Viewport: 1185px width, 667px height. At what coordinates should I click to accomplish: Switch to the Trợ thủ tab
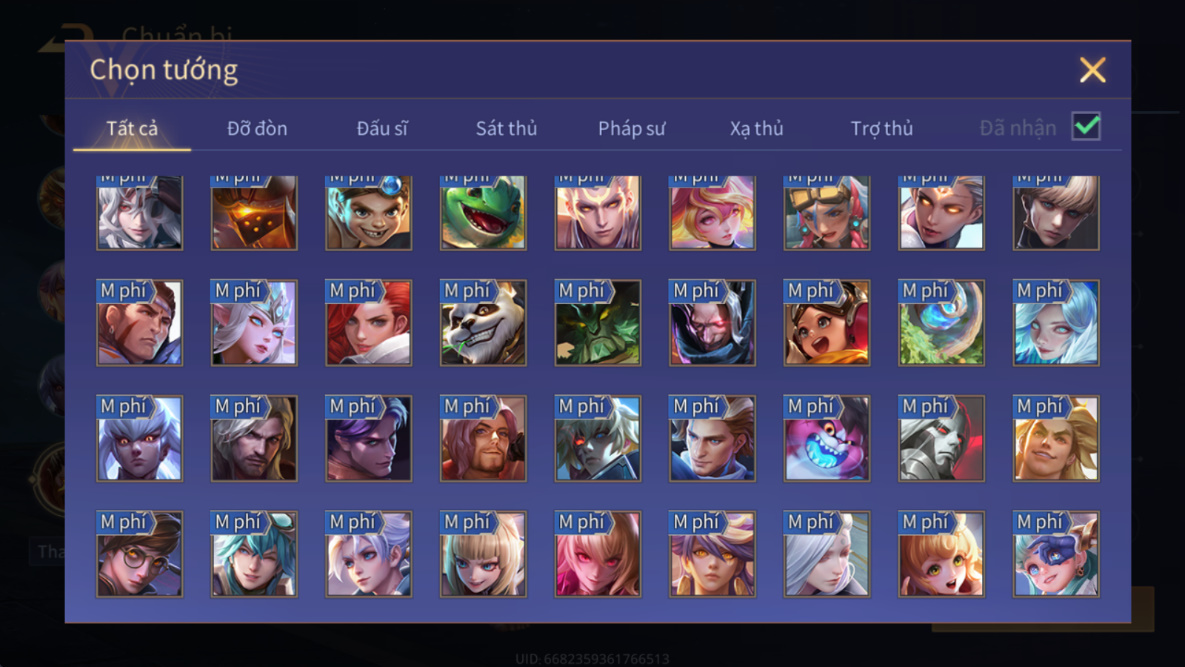pyautogui.click(x=881, y=128)
